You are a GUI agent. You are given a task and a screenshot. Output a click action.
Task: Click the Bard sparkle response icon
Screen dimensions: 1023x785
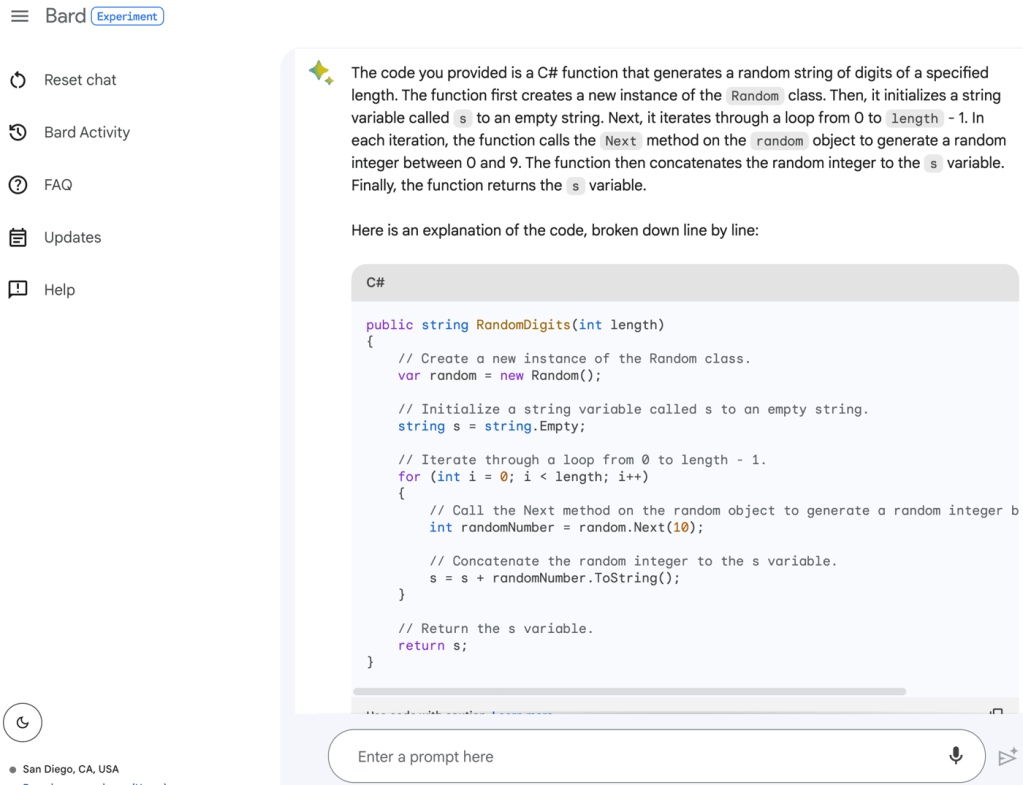point(321,73)
